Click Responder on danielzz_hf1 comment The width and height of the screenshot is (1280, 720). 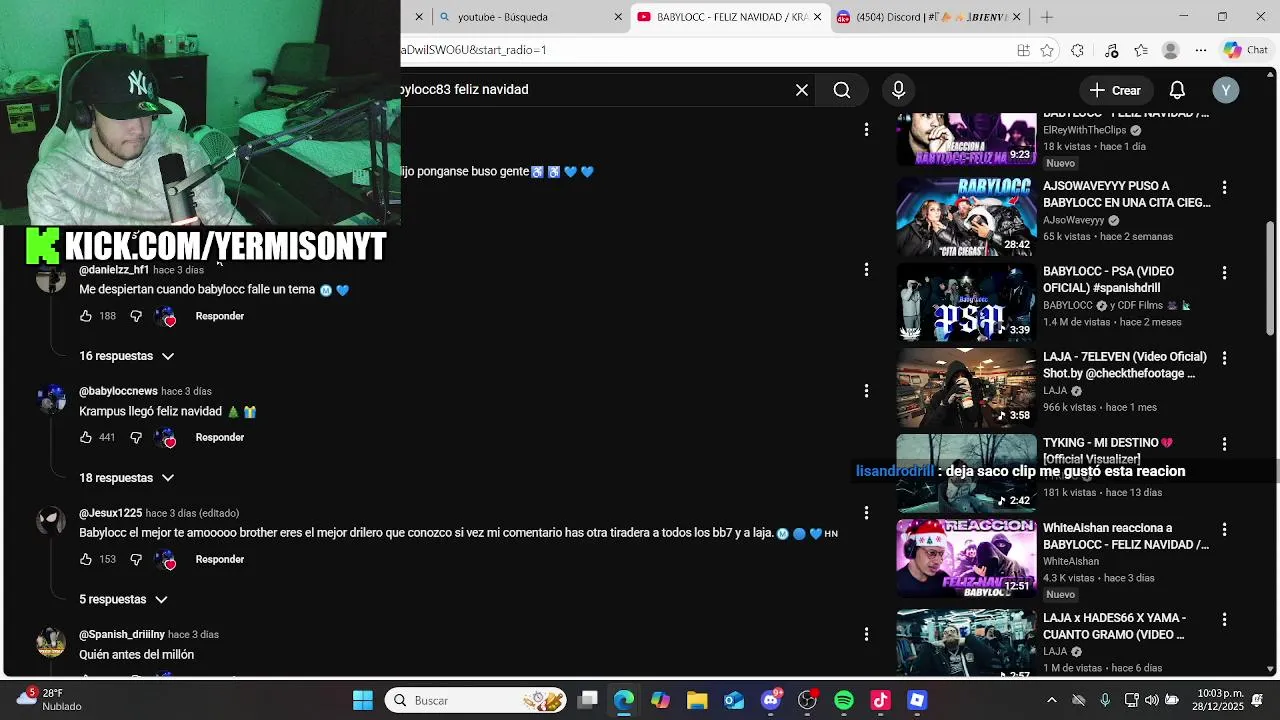(x=220, y=316)
